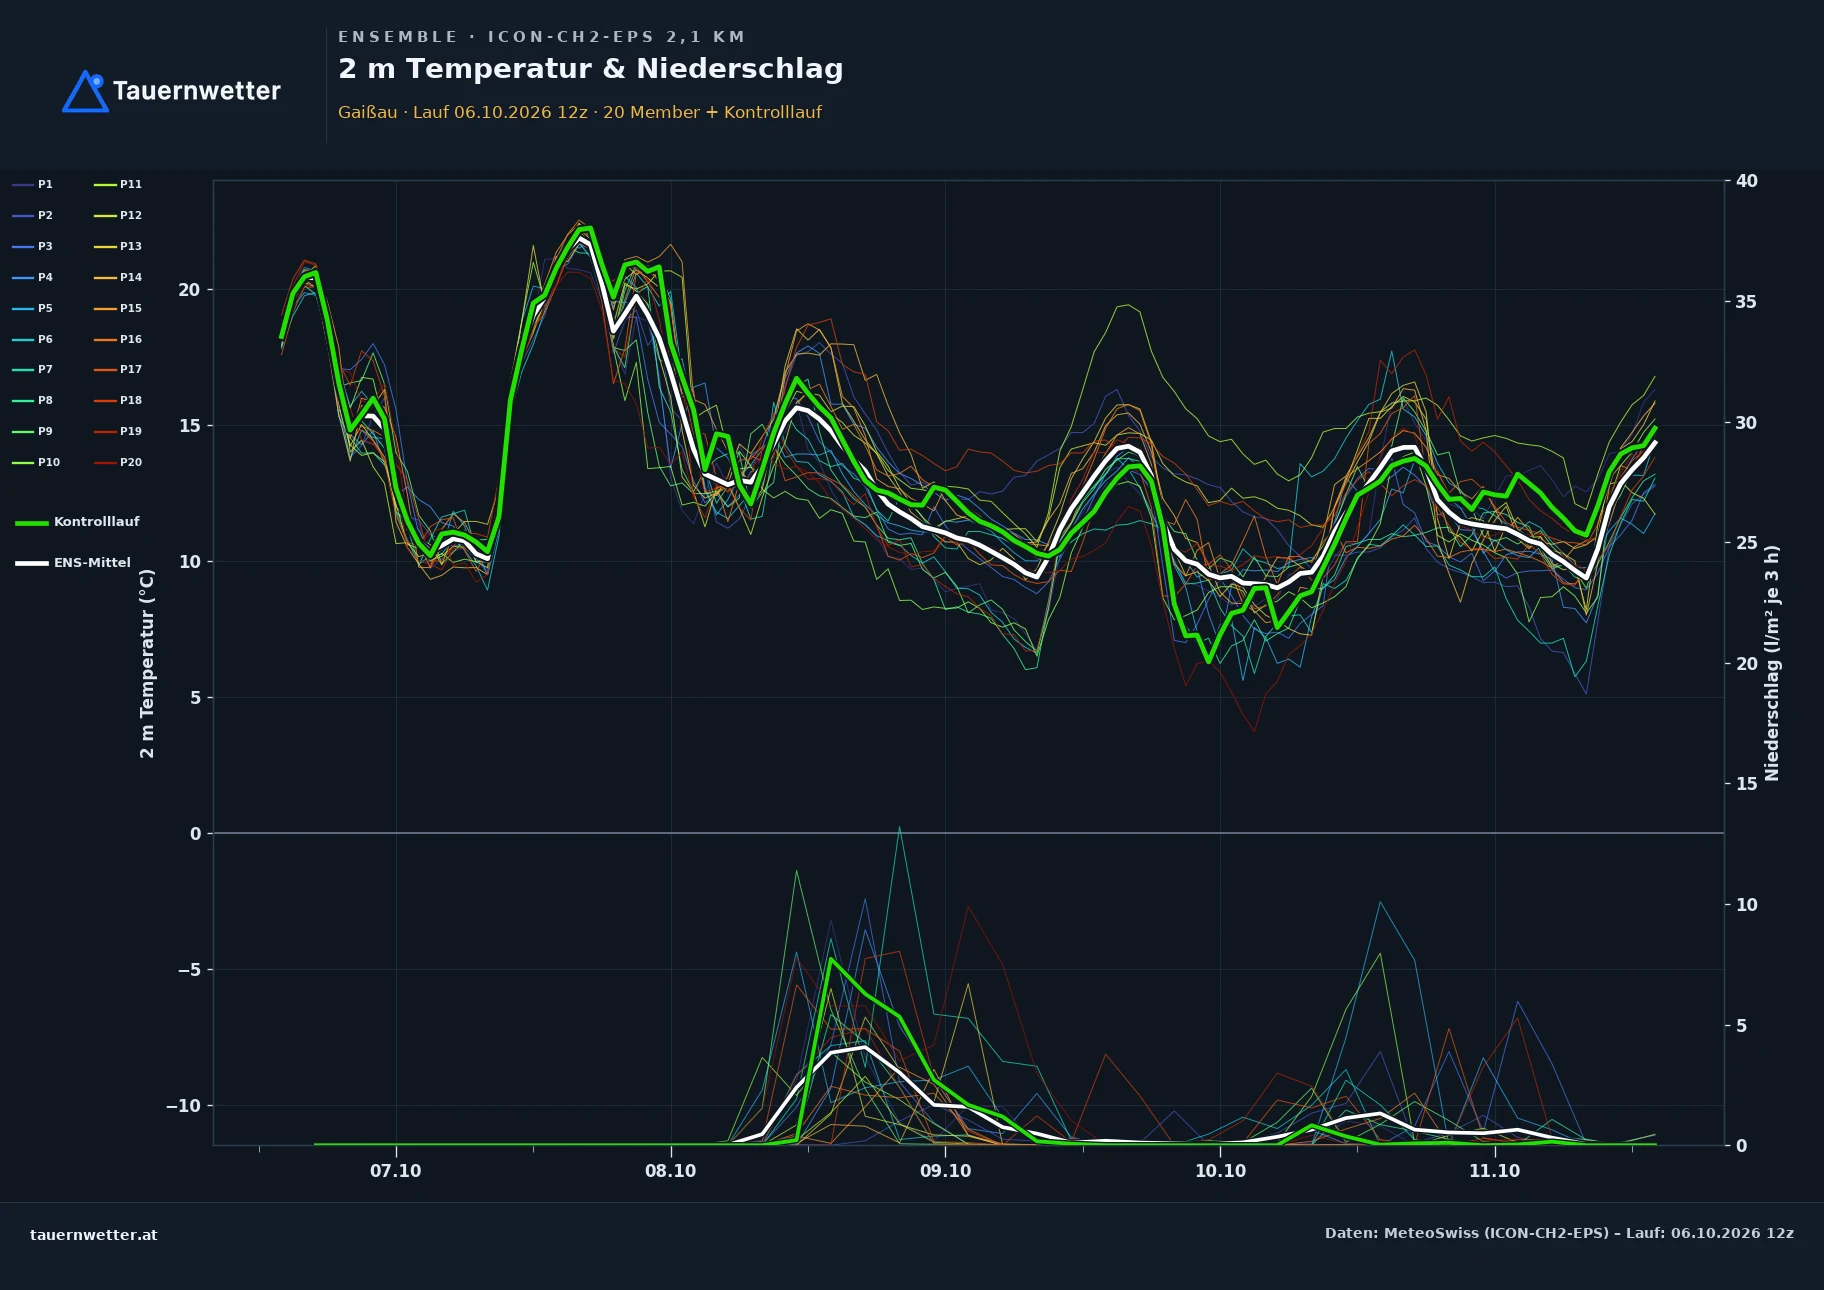Click the 40 tick on precipitation axis

tap(1746, 181)
